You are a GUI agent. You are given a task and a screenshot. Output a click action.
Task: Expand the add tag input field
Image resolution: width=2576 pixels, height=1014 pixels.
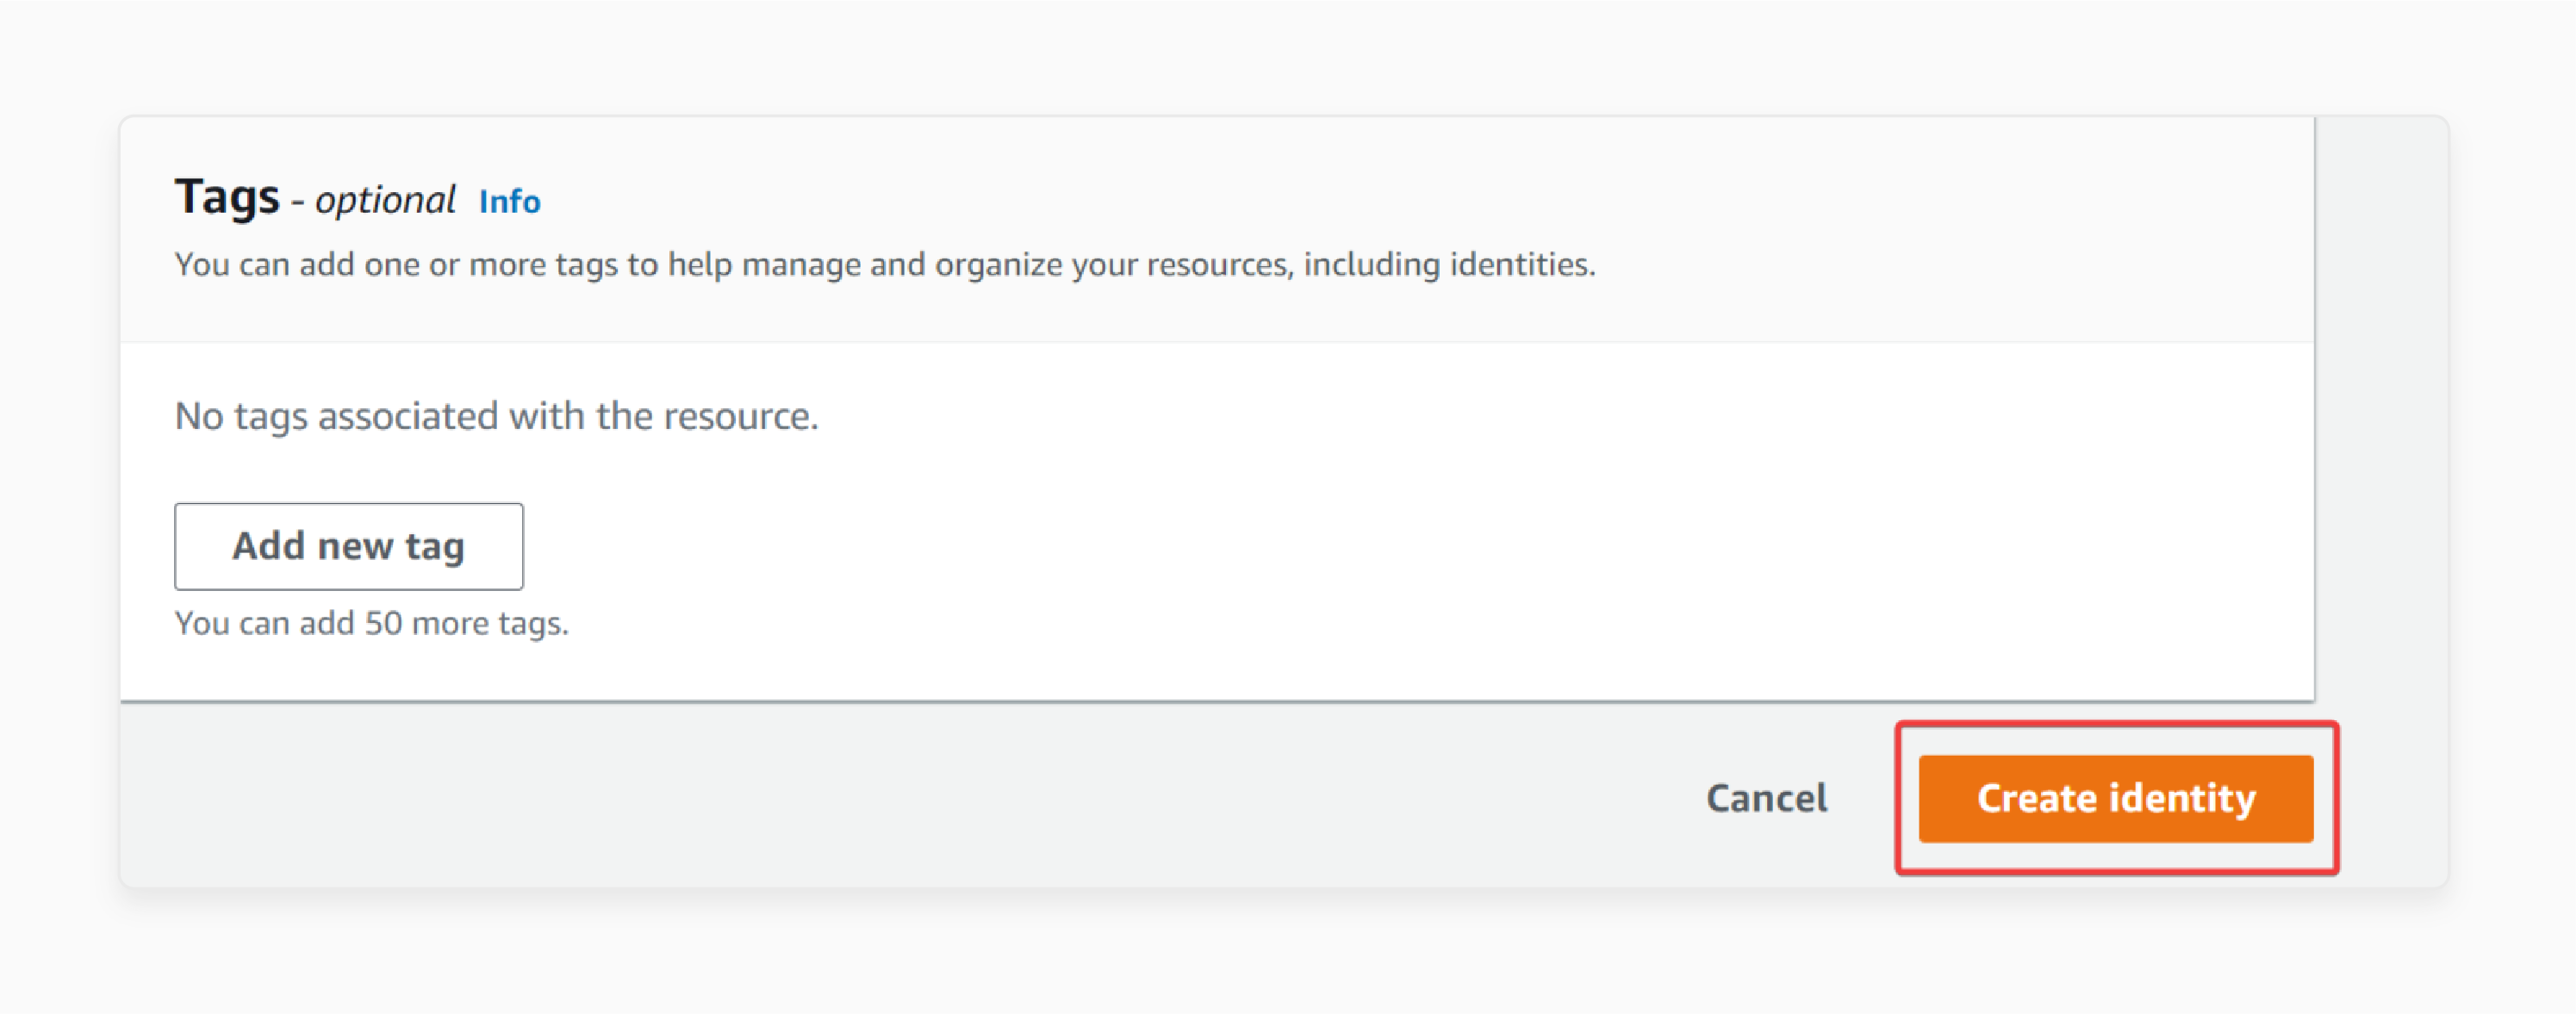(x=350, y=545)
